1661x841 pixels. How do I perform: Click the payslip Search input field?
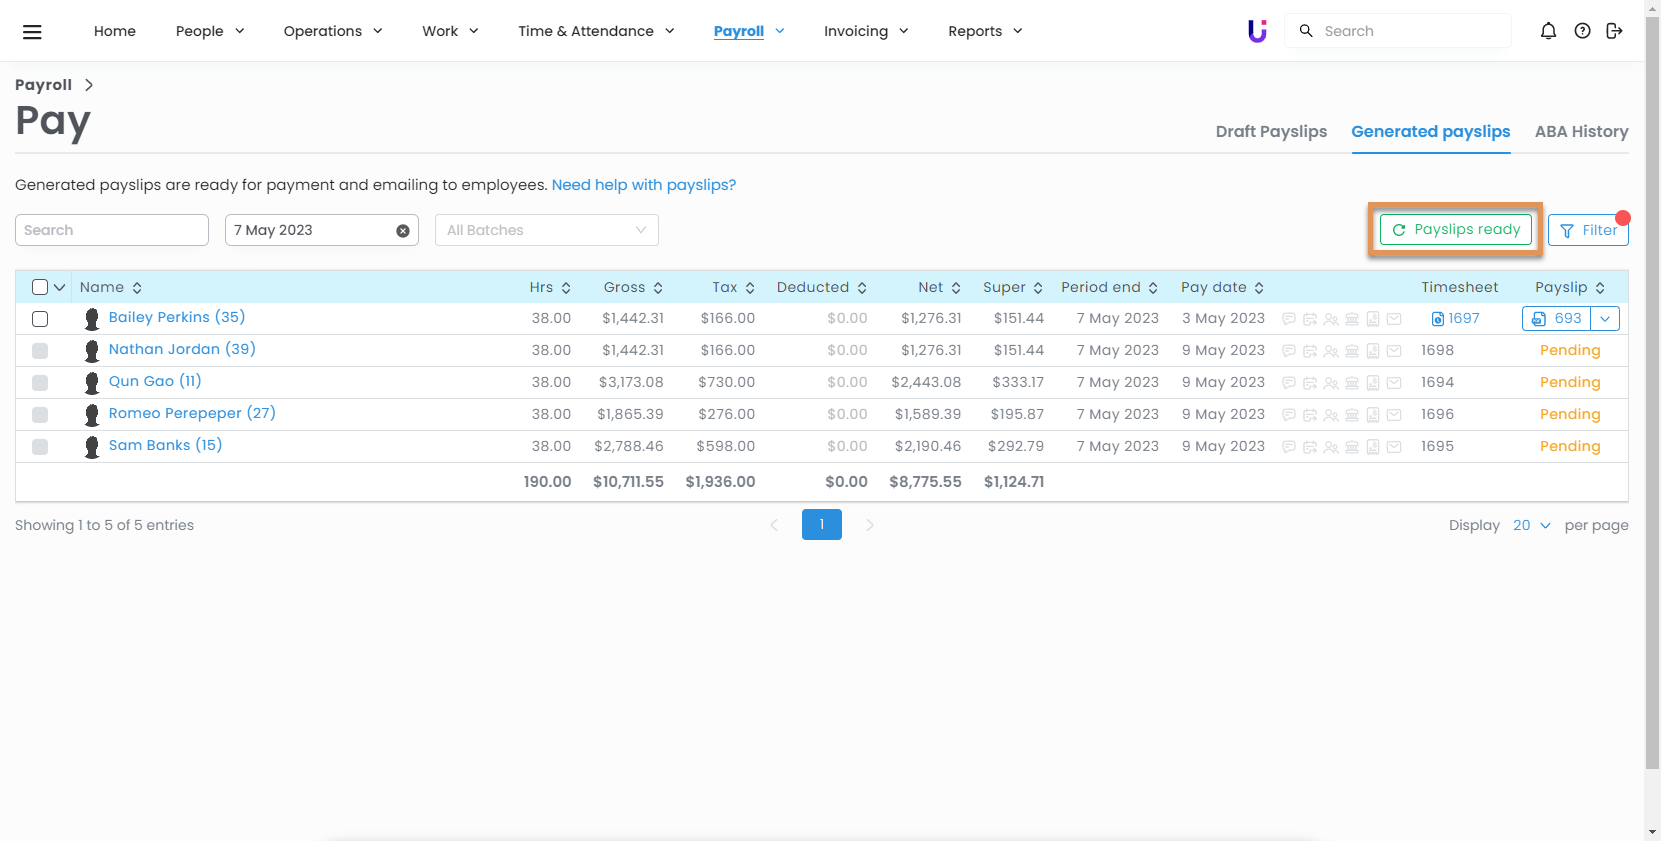pos(112,230)
